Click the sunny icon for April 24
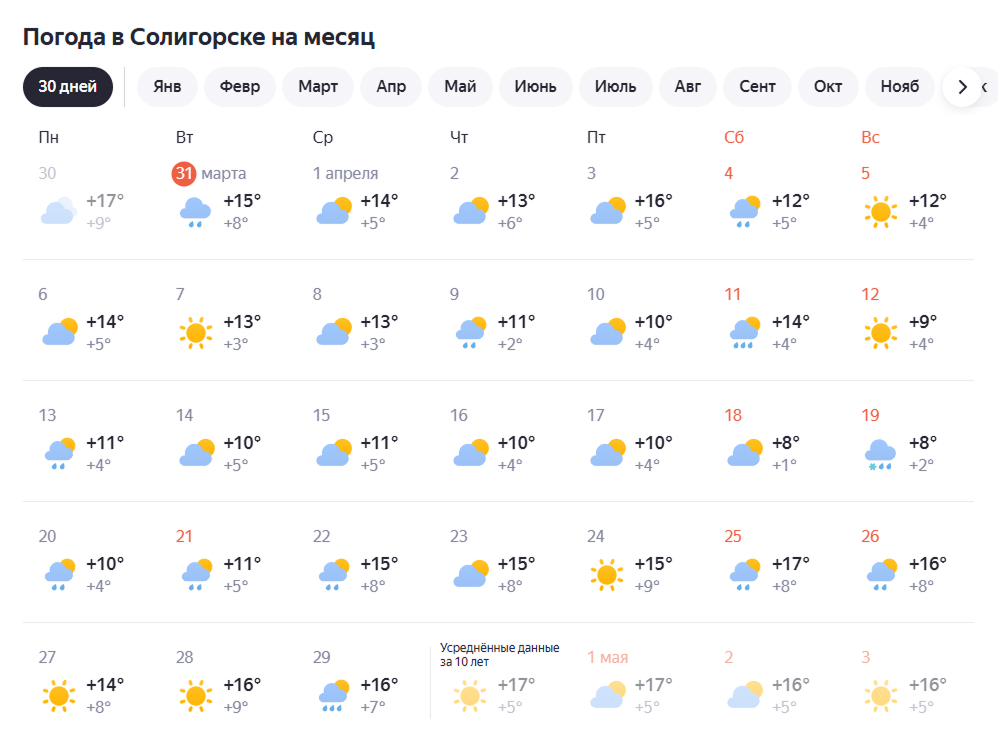The width and height of the screenshot is (998, 743). coord(606,573)
